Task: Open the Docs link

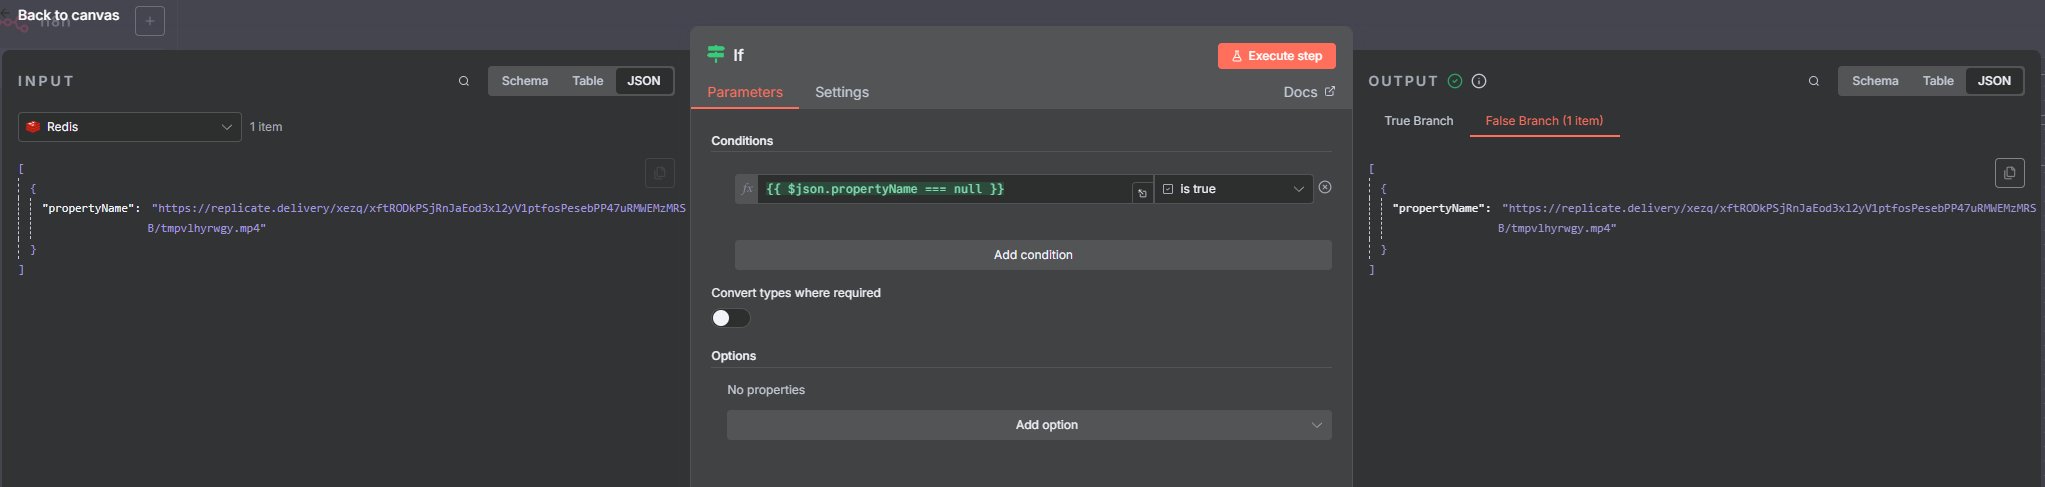Action: click(x=1309, y=92)
